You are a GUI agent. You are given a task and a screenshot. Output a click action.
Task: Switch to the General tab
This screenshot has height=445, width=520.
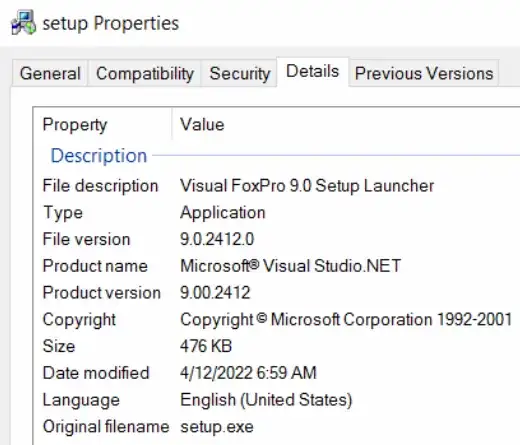tap(50, 73)
